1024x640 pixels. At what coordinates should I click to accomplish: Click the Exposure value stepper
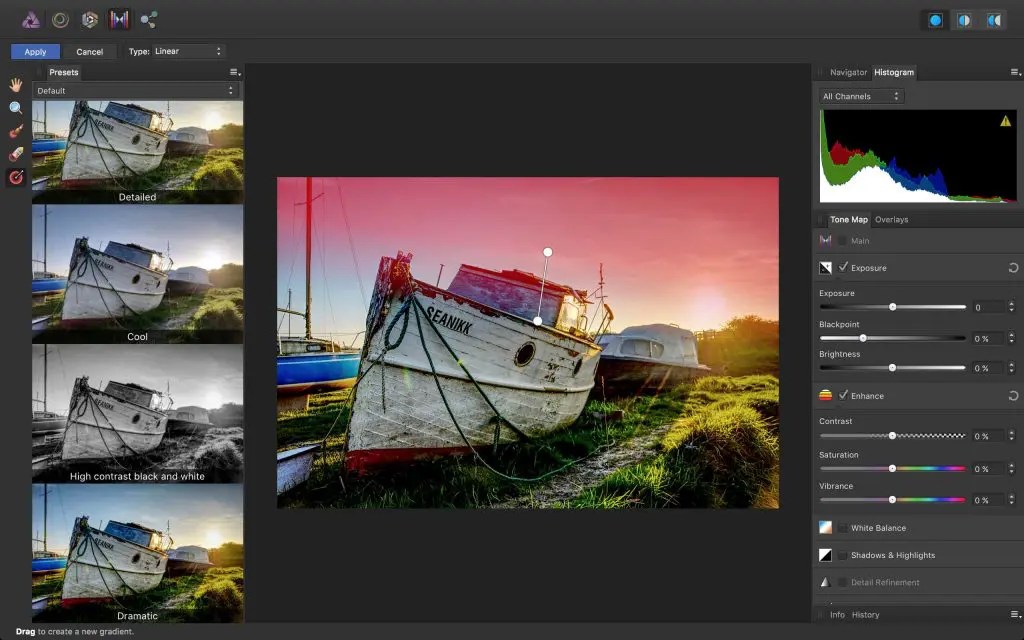pyautogui.click(x=1012, y=307)
